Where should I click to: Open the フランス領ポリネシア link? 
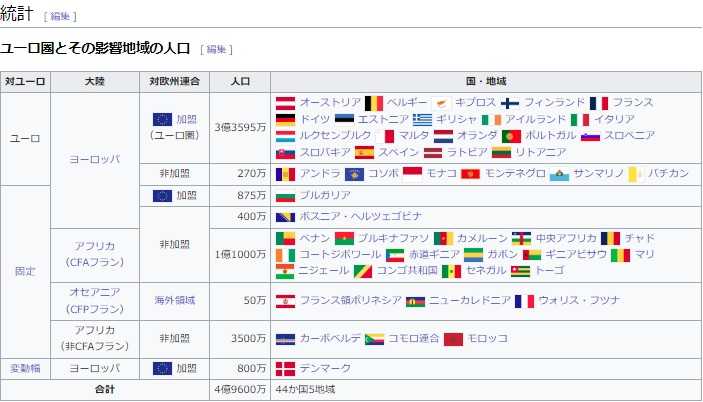tap(342, 300)
